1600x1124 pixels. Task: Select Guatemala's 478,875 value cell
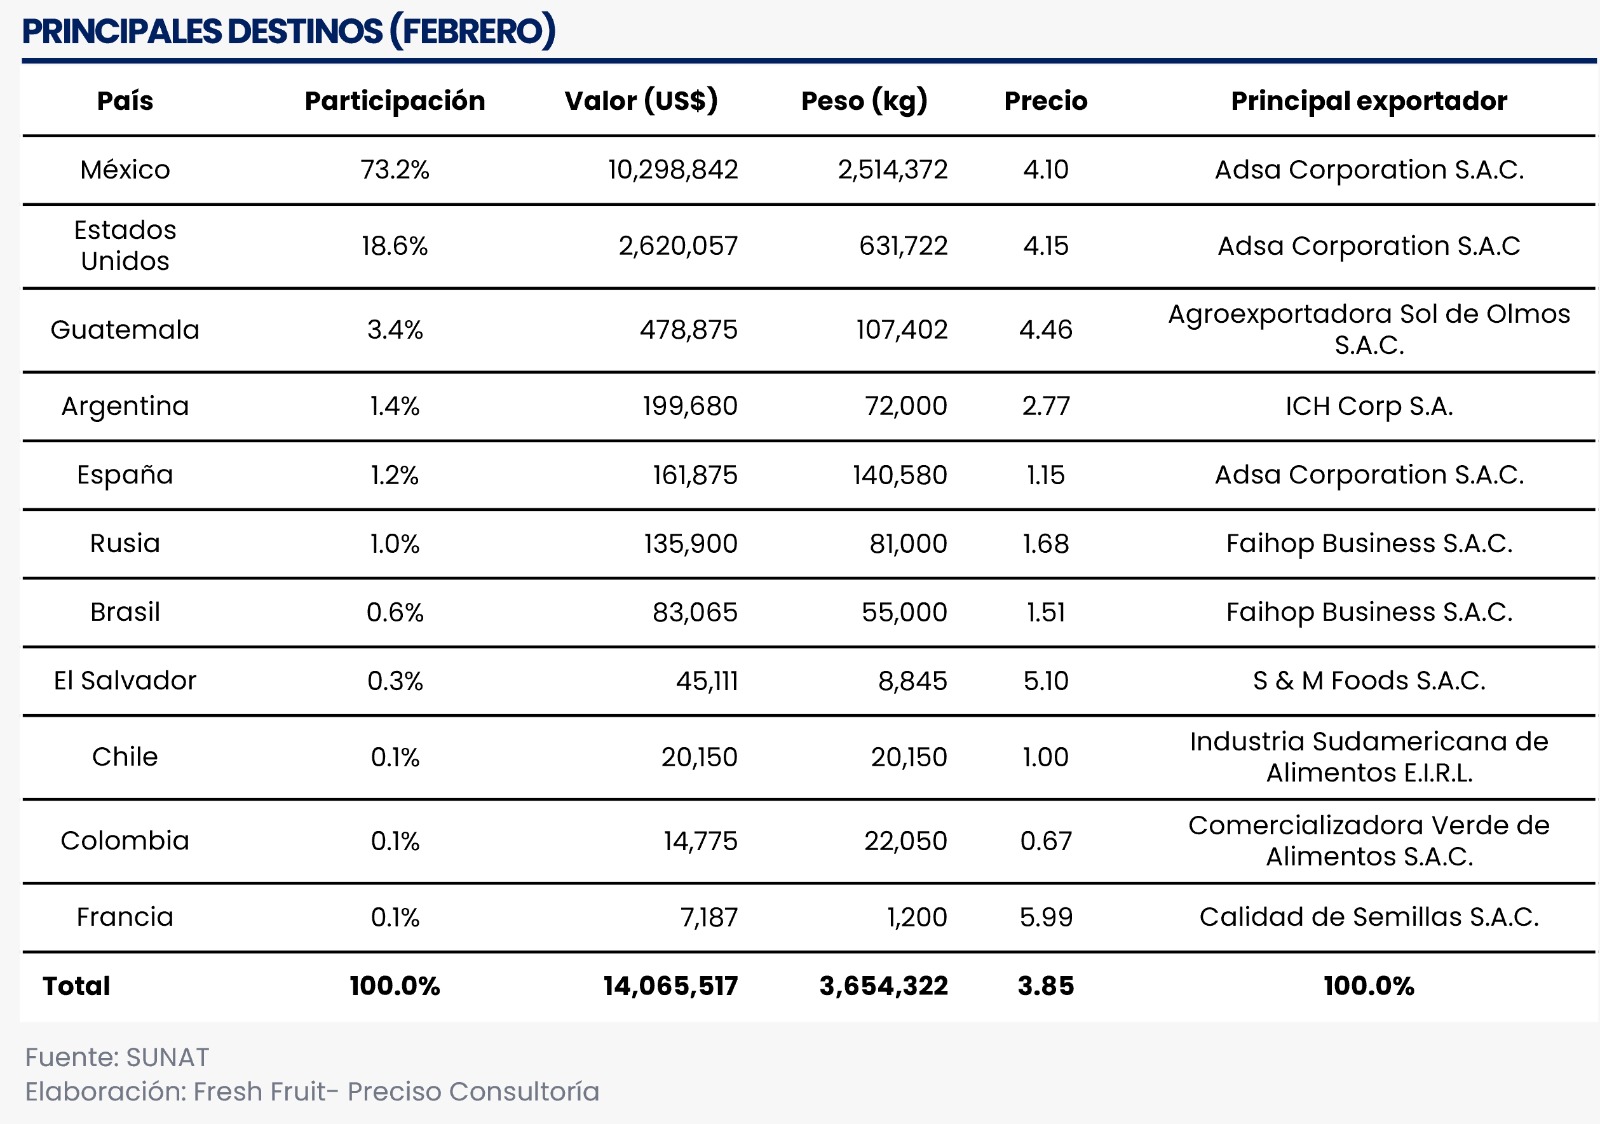coord(688,330)
